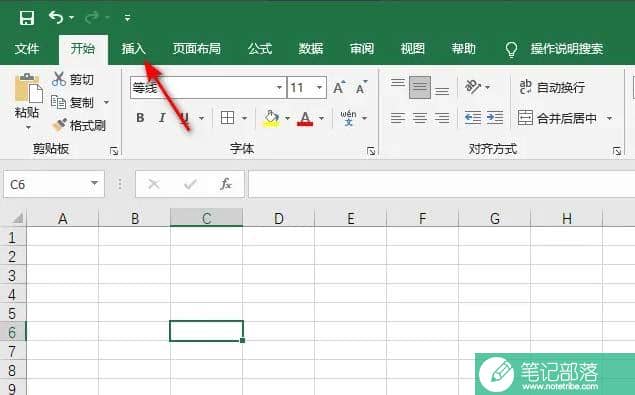Click the 粘贴 paste clipboard icon
The height and width of the screenshot is (395, 635).
pos(28,88)
